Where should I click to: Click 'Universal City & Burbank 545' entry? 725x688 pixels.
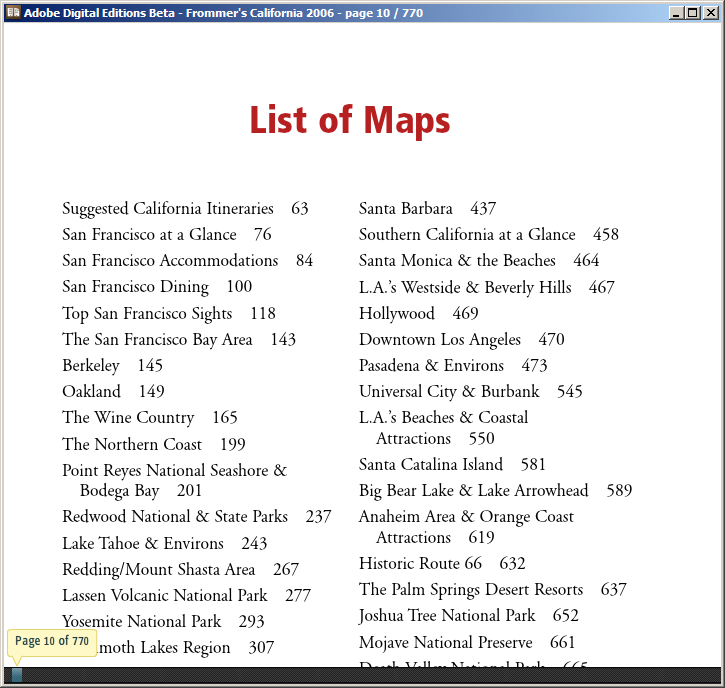(x=471, y=392)
